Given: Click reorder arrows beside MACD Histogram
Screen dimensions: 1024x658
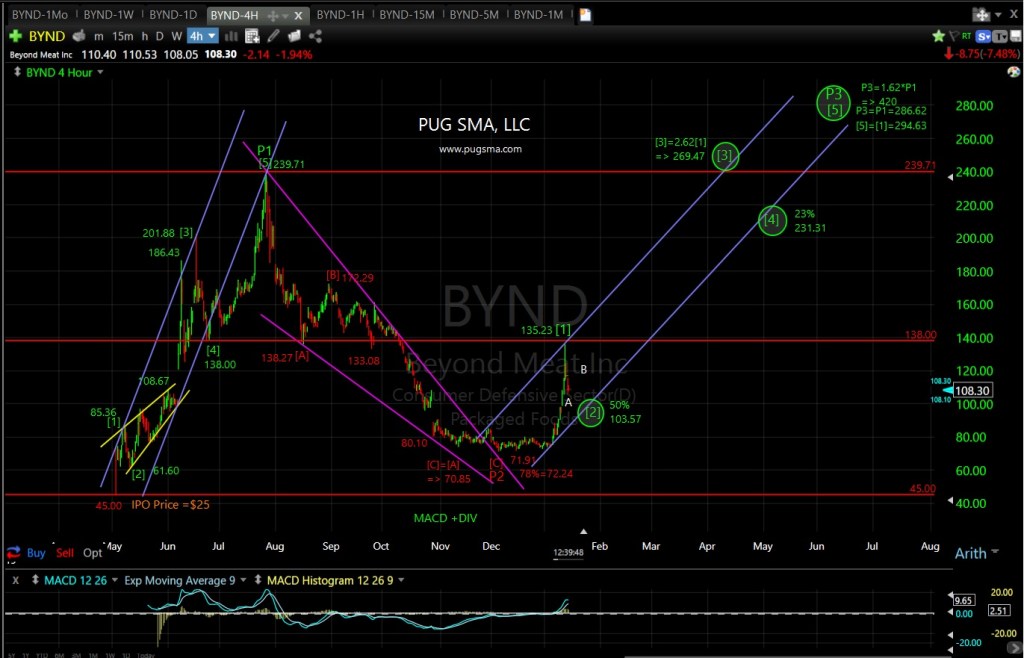Looking at the screenshot, I should (x=259, y=580).
